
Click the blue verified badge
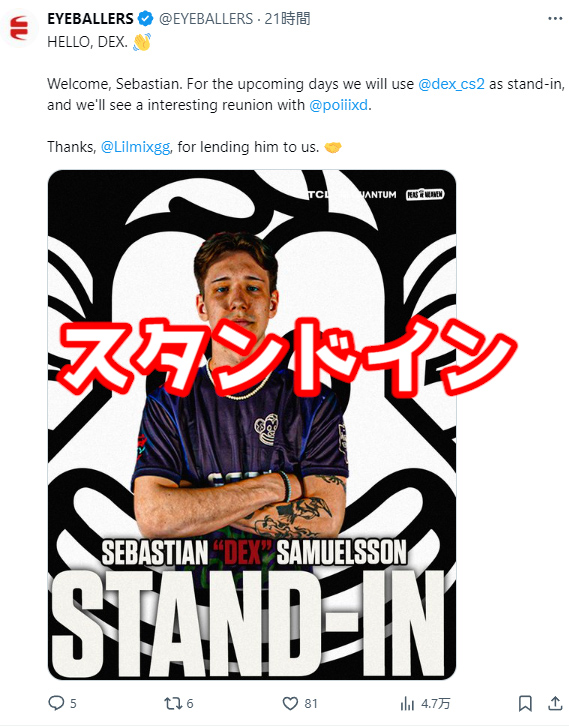pos(146,19)
